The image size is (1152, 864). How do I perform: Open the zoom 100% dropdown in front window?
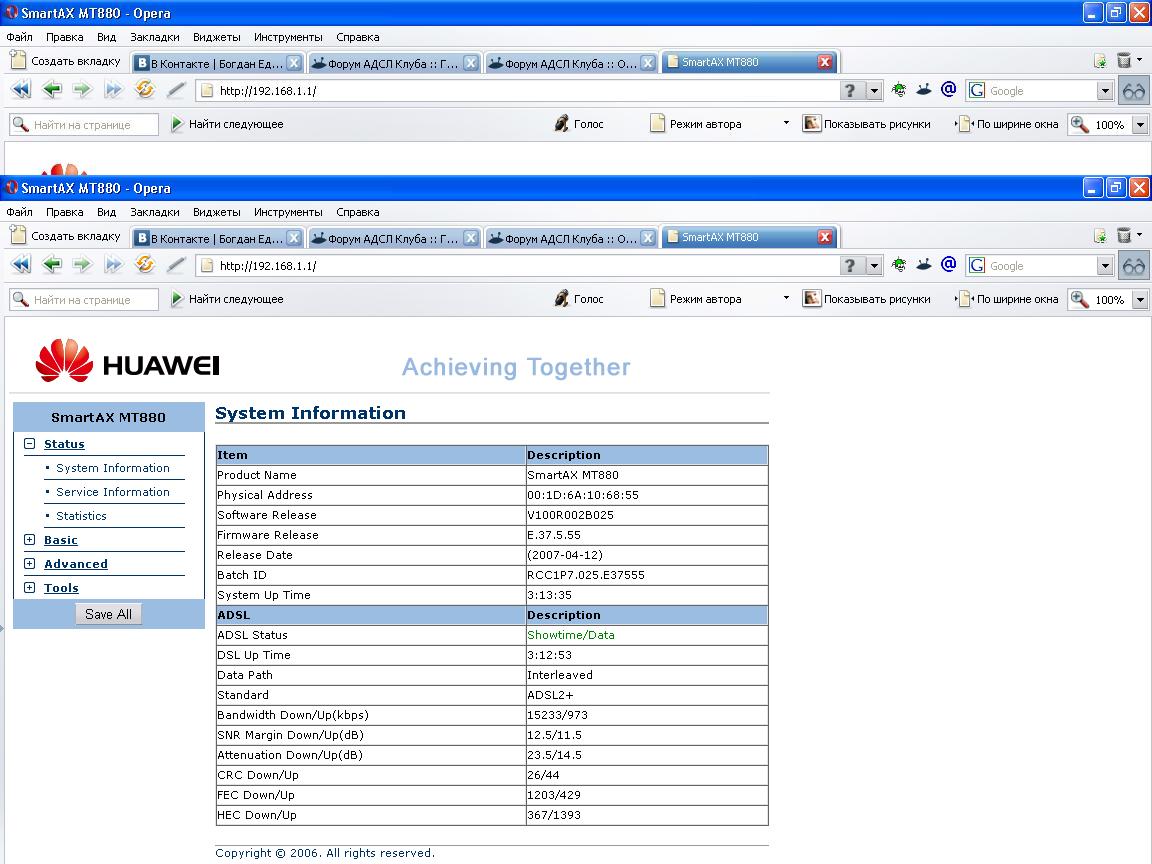pyautogui.click(x=1140, y=300)
